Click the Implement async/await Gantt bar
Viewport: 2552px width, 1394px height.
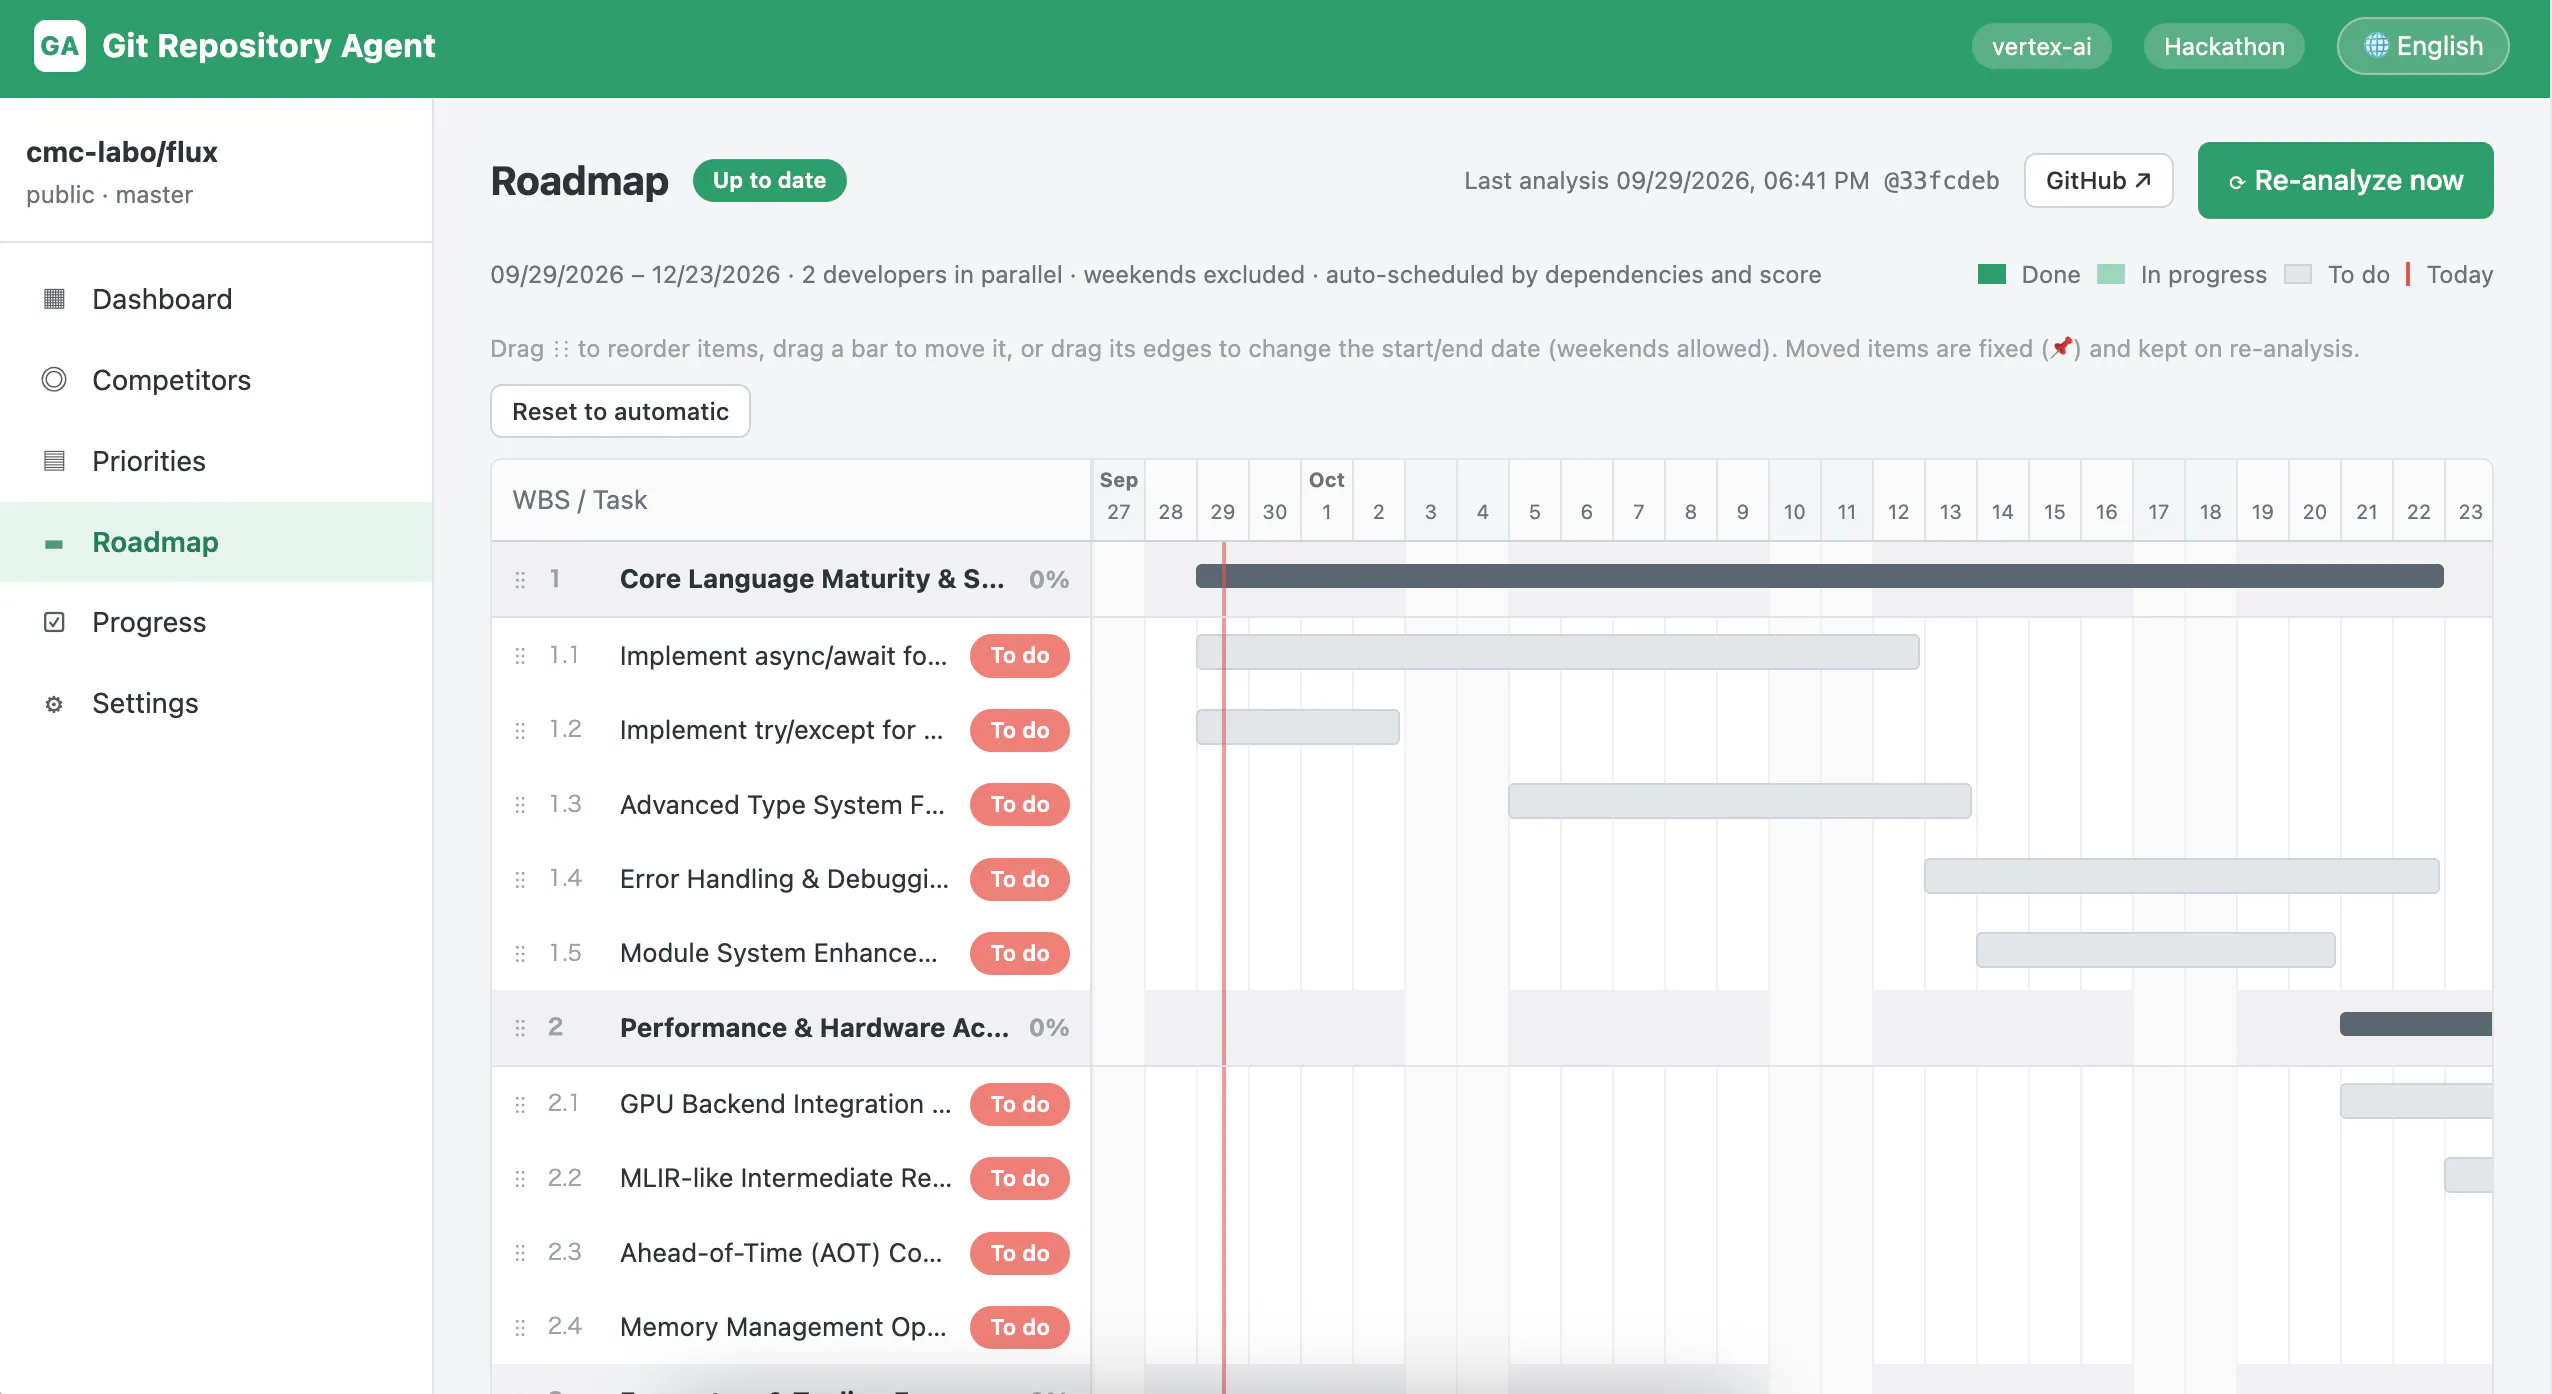coord(1557,652)
